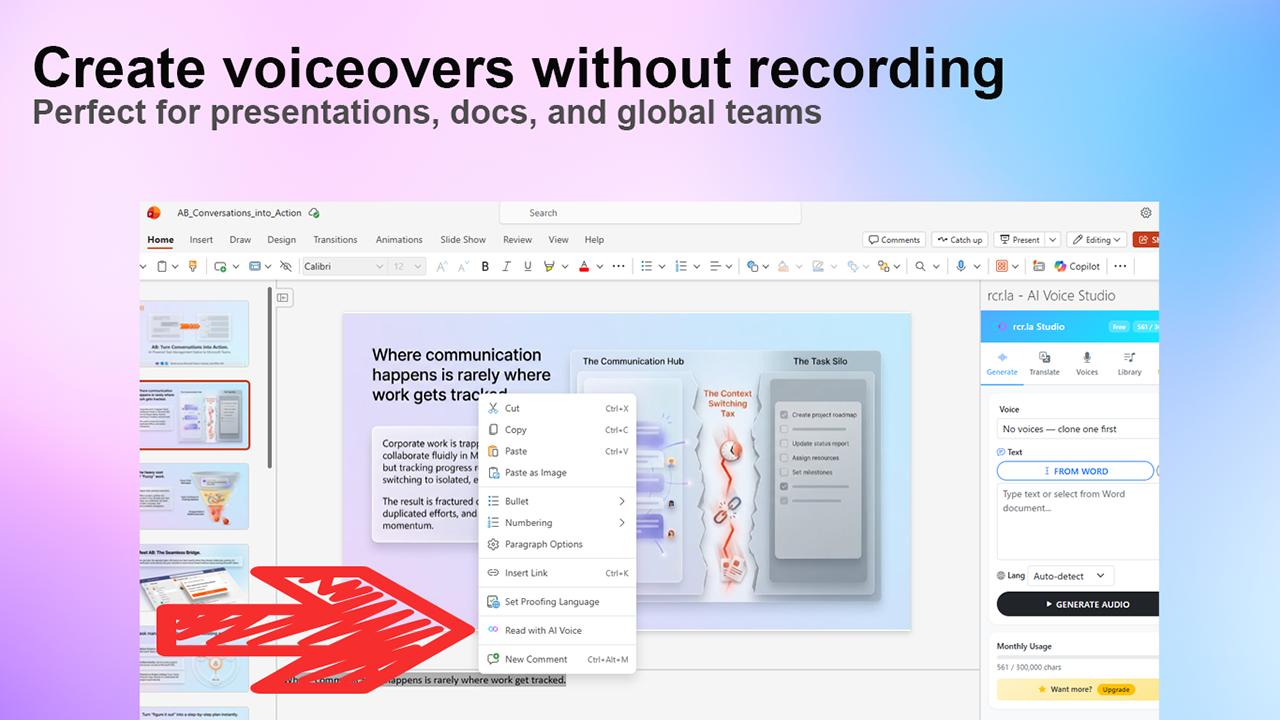1280x720 pixels.
Task: Open the settings gear icon
Action: (x=1146, y=212)
